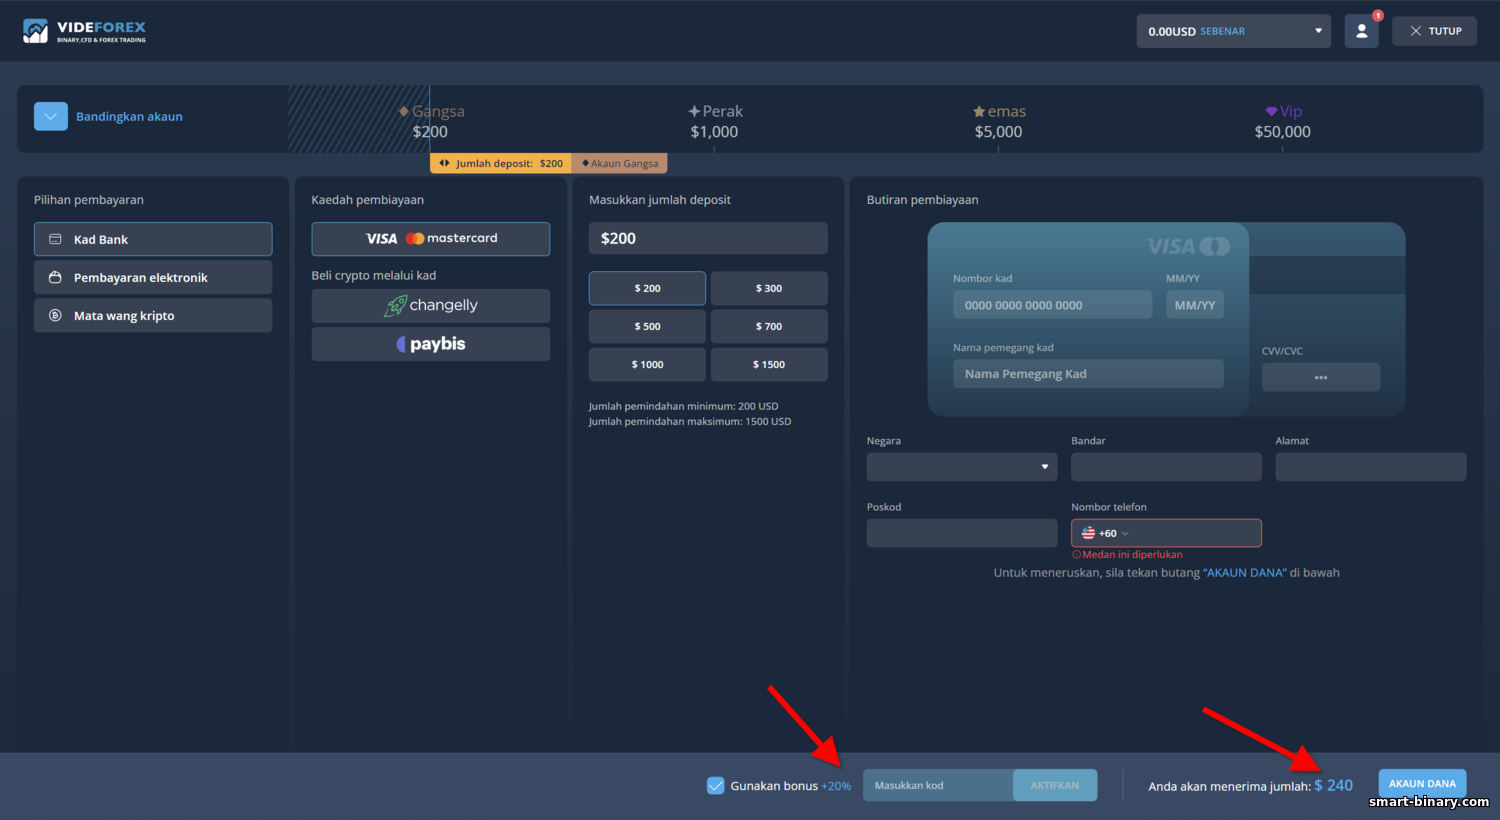The width and height of the screenshot is (1500, 820).
Task: Pick the $ 200 preset amount
Action: tap(647, 288)
